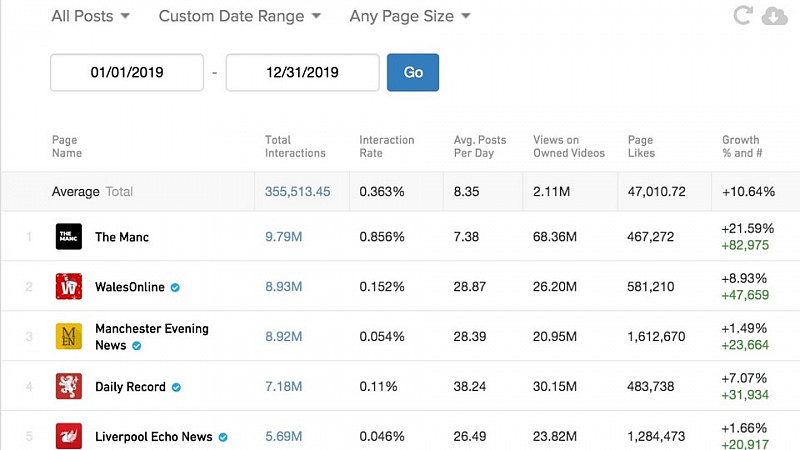Select WalesOnline growth number +47,659

click(745, 295)
